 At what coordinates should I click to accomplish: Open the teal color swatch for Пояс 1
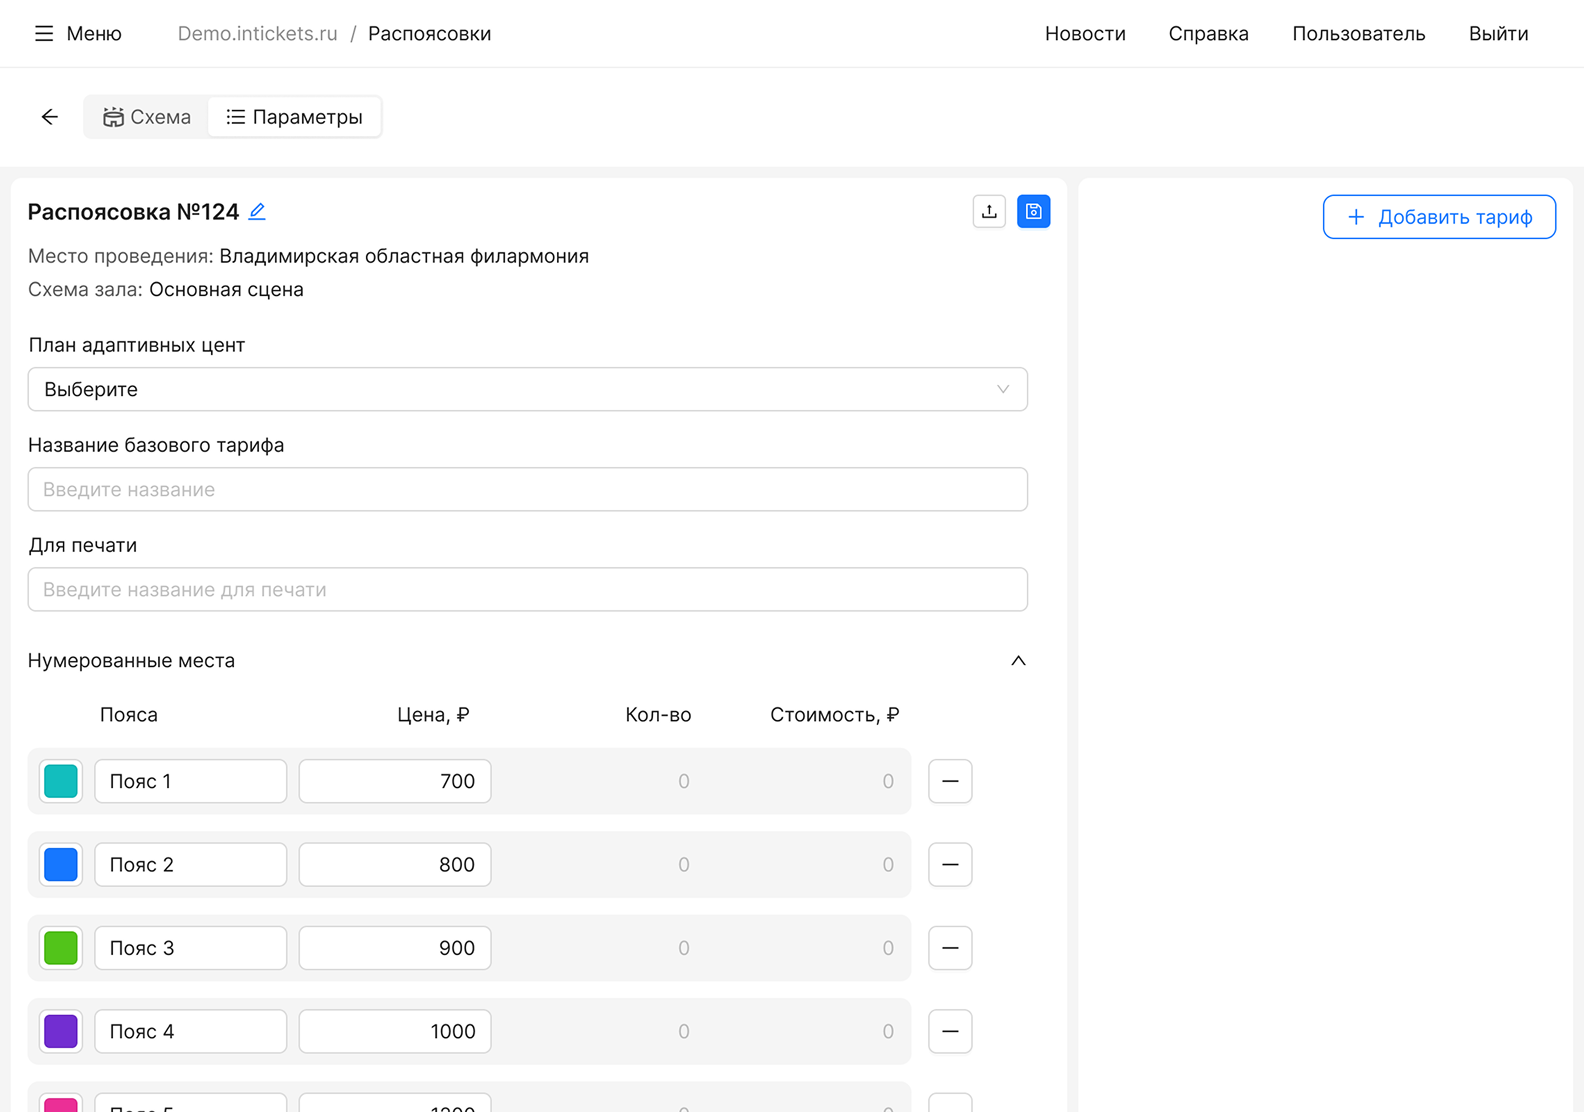(x=61, y=781)
